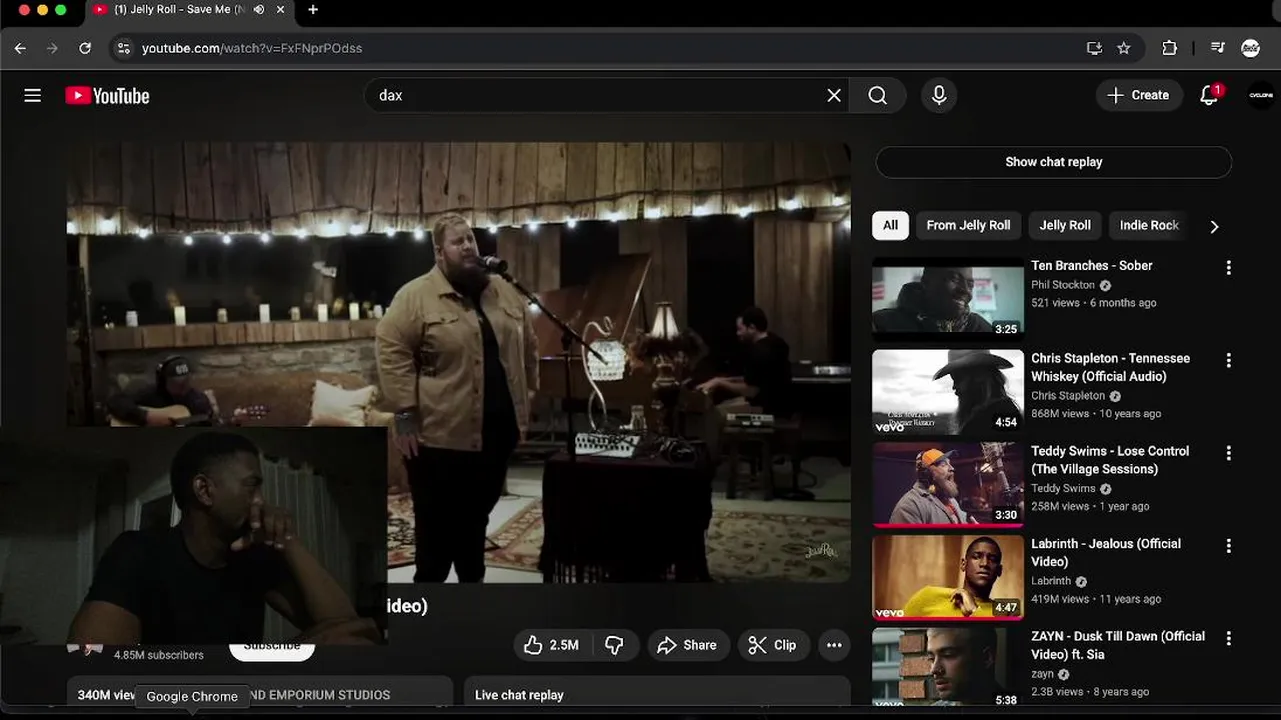
Task: Open options for Tennessee Whiskey video
Action: pos(1228,360)
